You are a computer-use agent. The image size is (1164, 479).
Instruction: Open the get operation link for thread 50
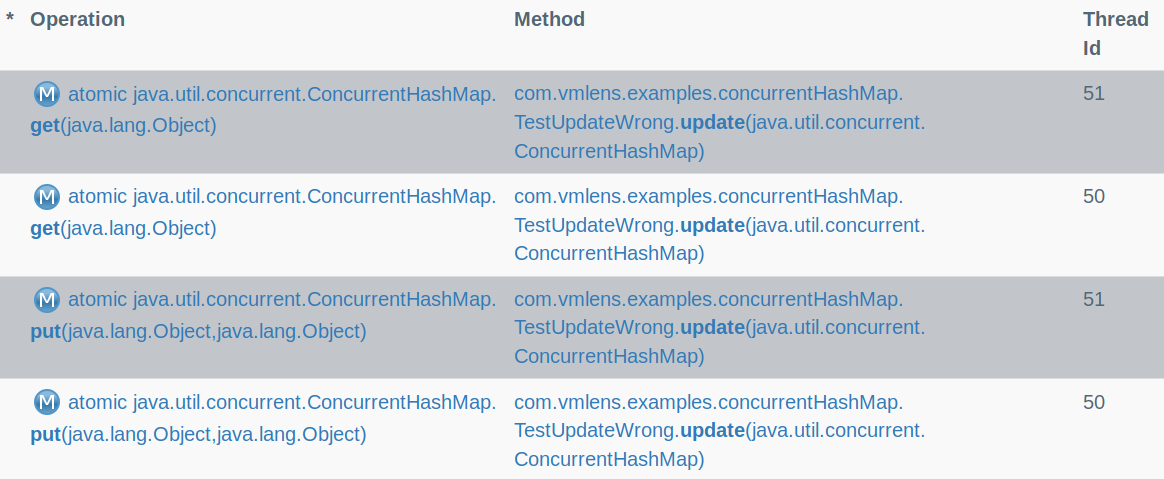pyautogui.click(x=264, y=212)
